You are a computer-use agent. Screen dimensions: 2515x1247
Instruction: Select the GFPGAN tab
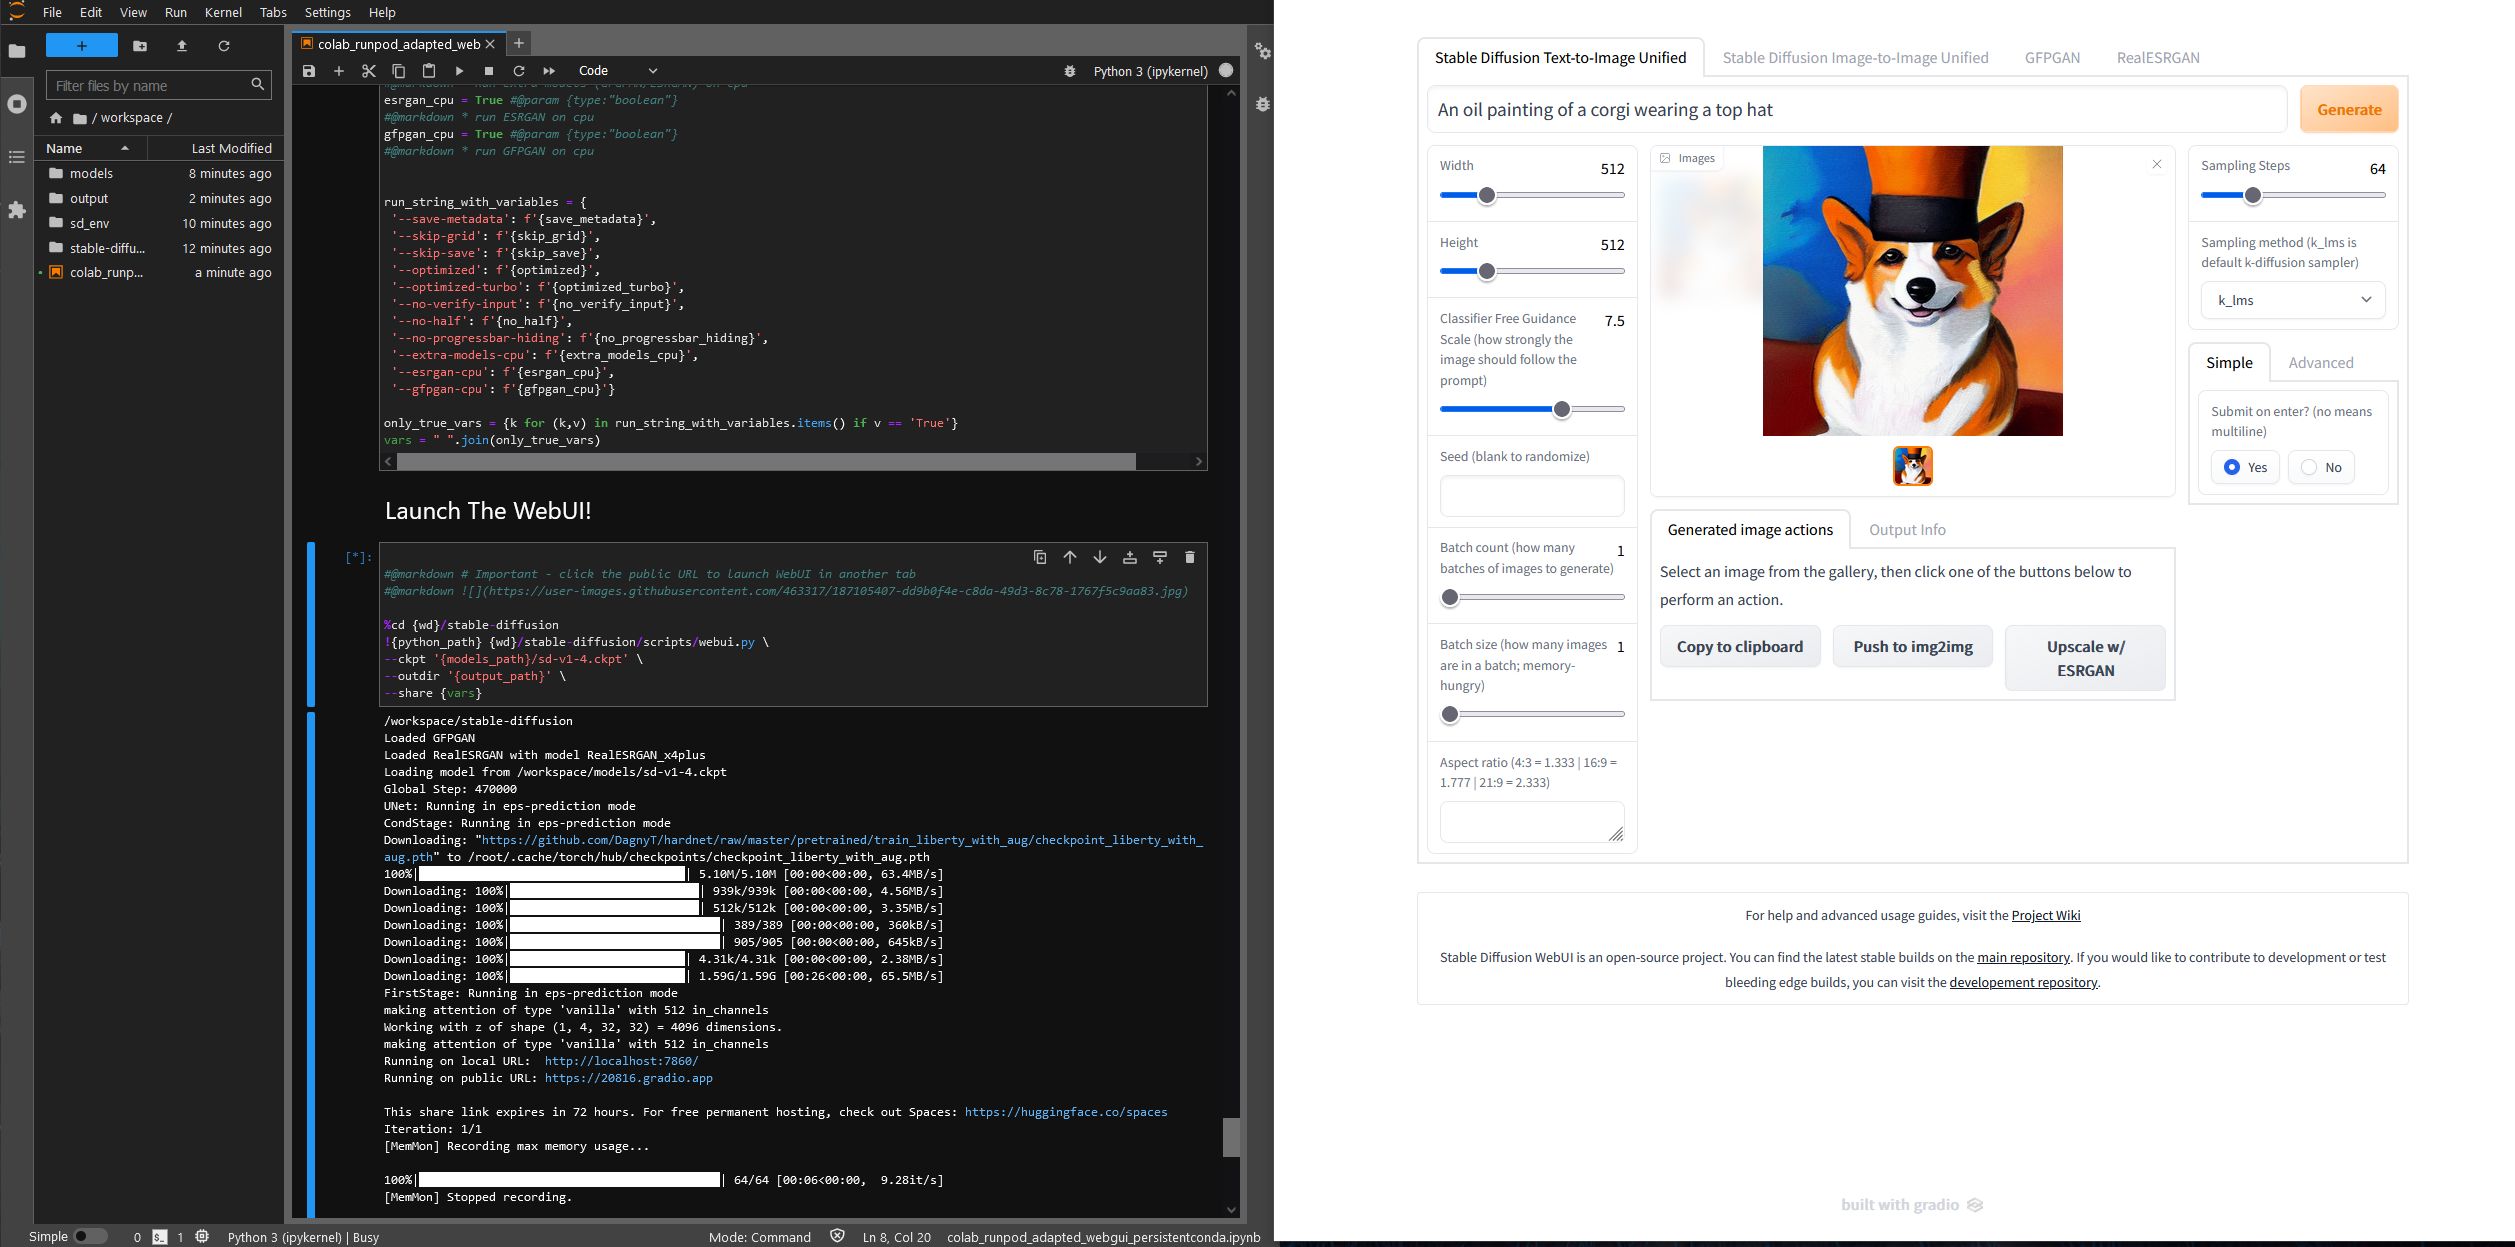point(2053,56)
